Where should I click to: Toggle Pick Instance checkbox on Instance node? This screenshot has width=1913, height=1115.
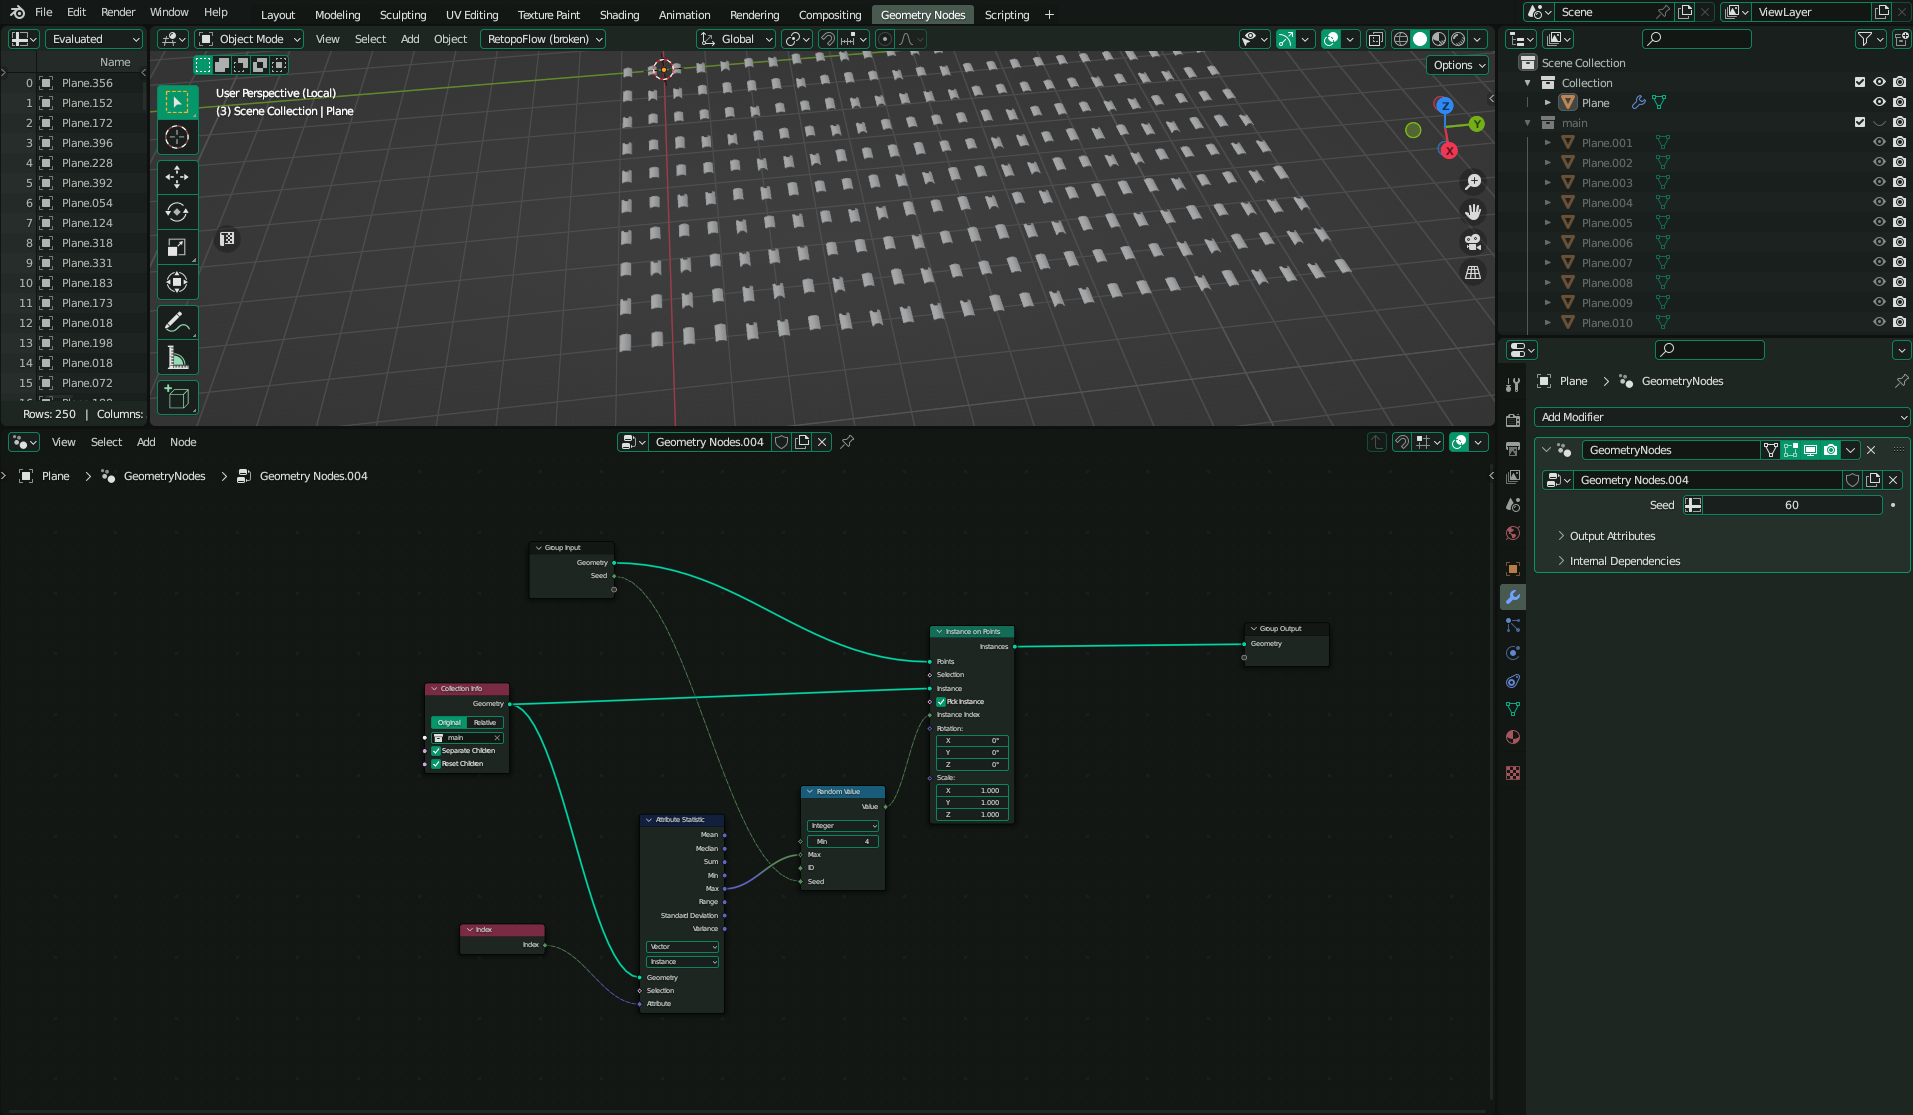(x=941, y=702)
